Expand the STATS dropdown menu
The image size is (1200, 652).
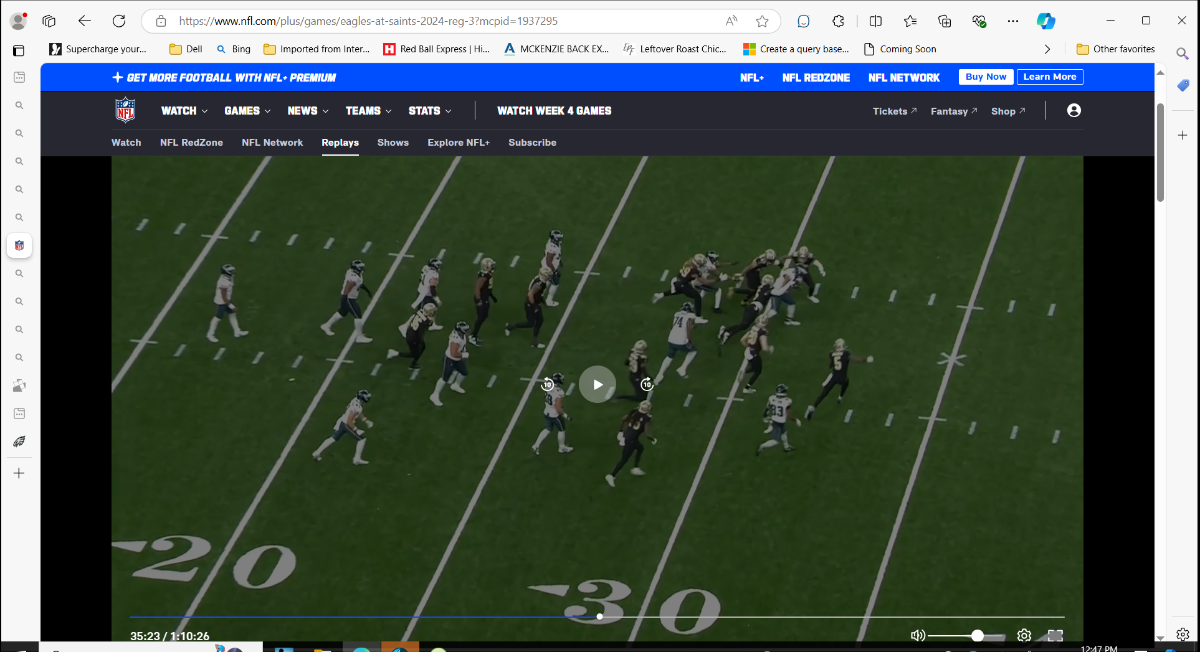430,111
